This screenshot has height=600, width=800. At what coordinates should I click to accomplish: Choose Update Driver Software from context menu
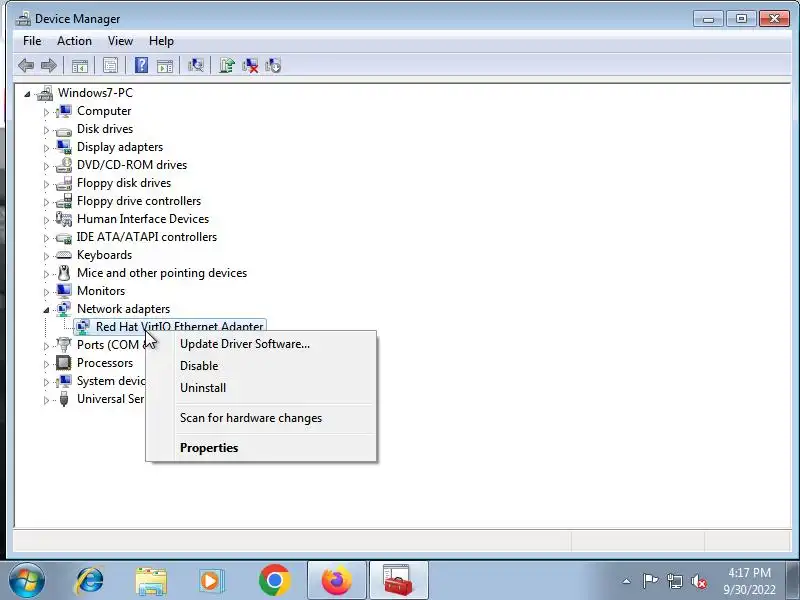point(261,344)
